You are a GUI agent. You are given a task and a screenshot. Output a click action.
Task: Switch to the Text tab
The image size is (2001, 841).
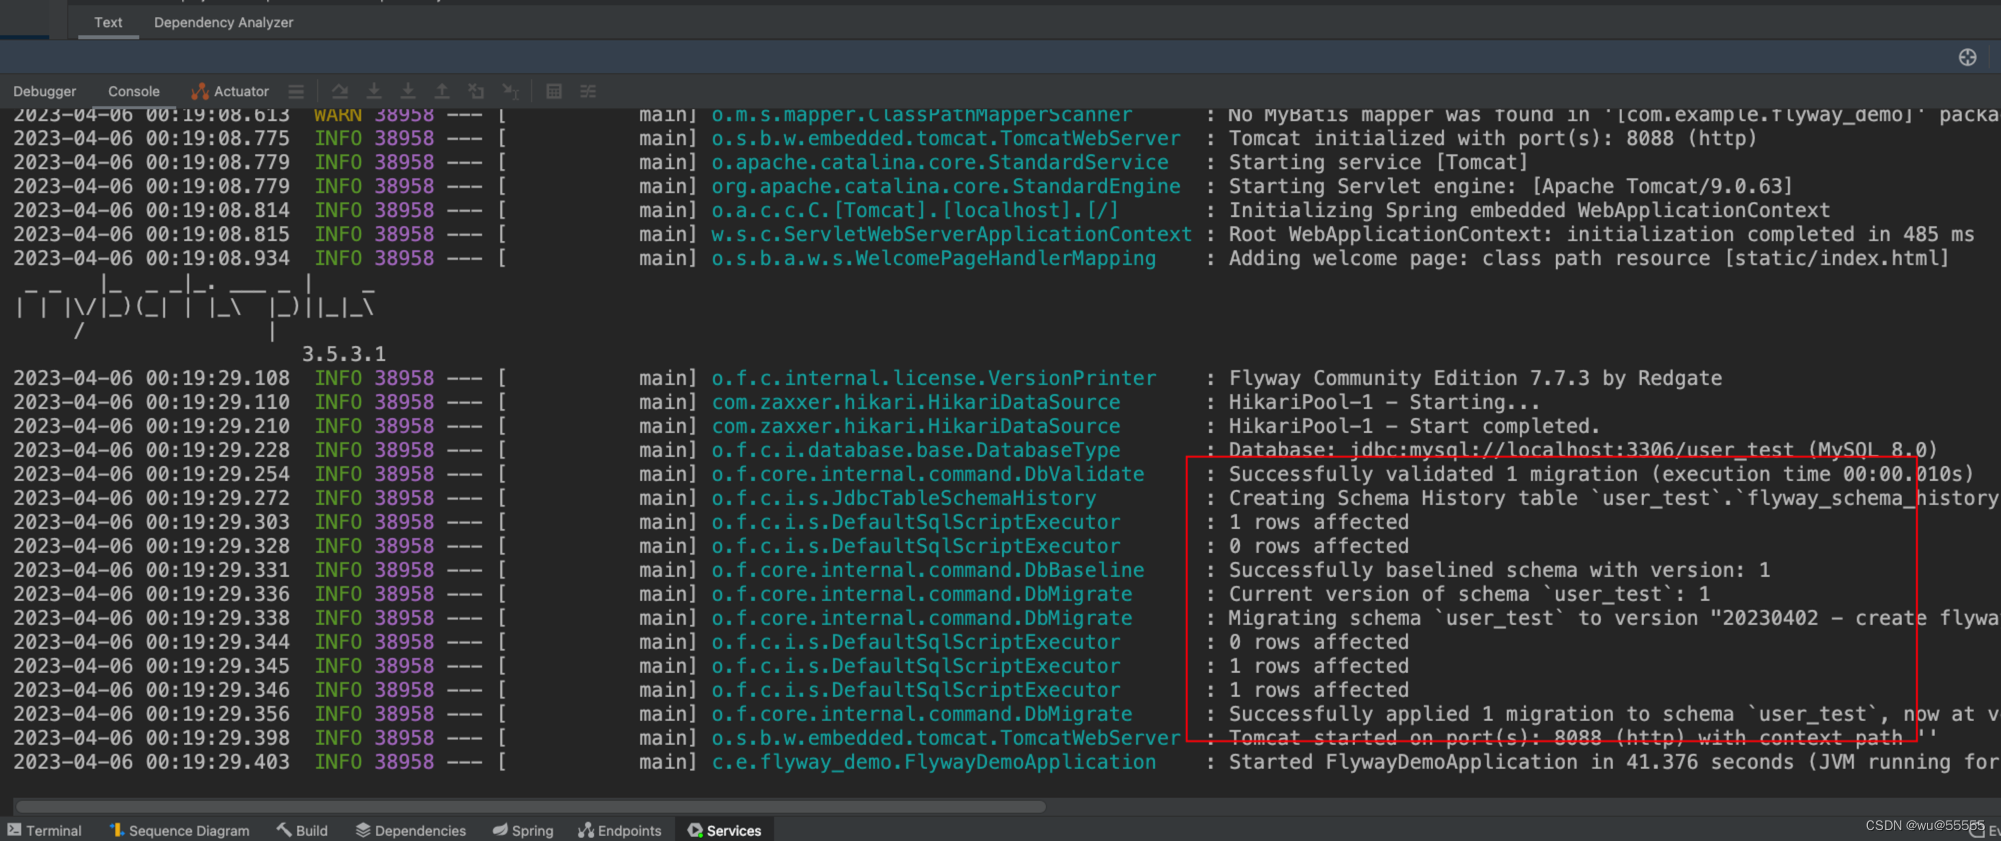coord(108,22)
